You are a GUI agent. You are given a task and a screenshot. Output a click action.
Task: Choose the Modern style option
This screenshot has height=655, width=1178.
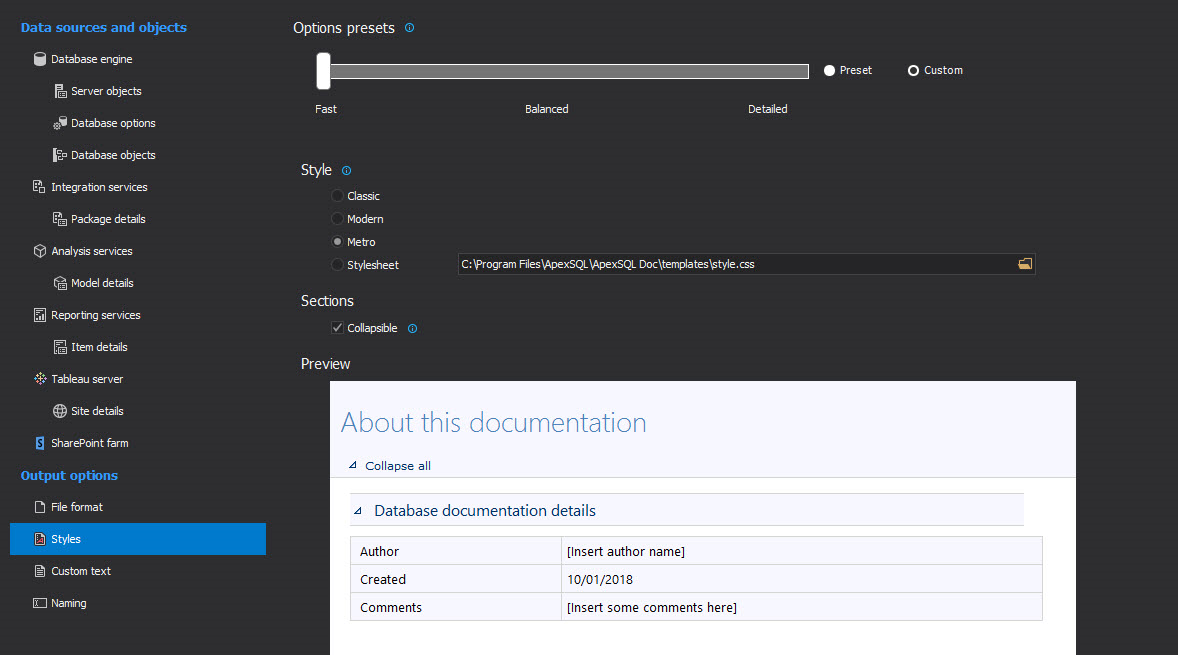(x=337, y=219)
